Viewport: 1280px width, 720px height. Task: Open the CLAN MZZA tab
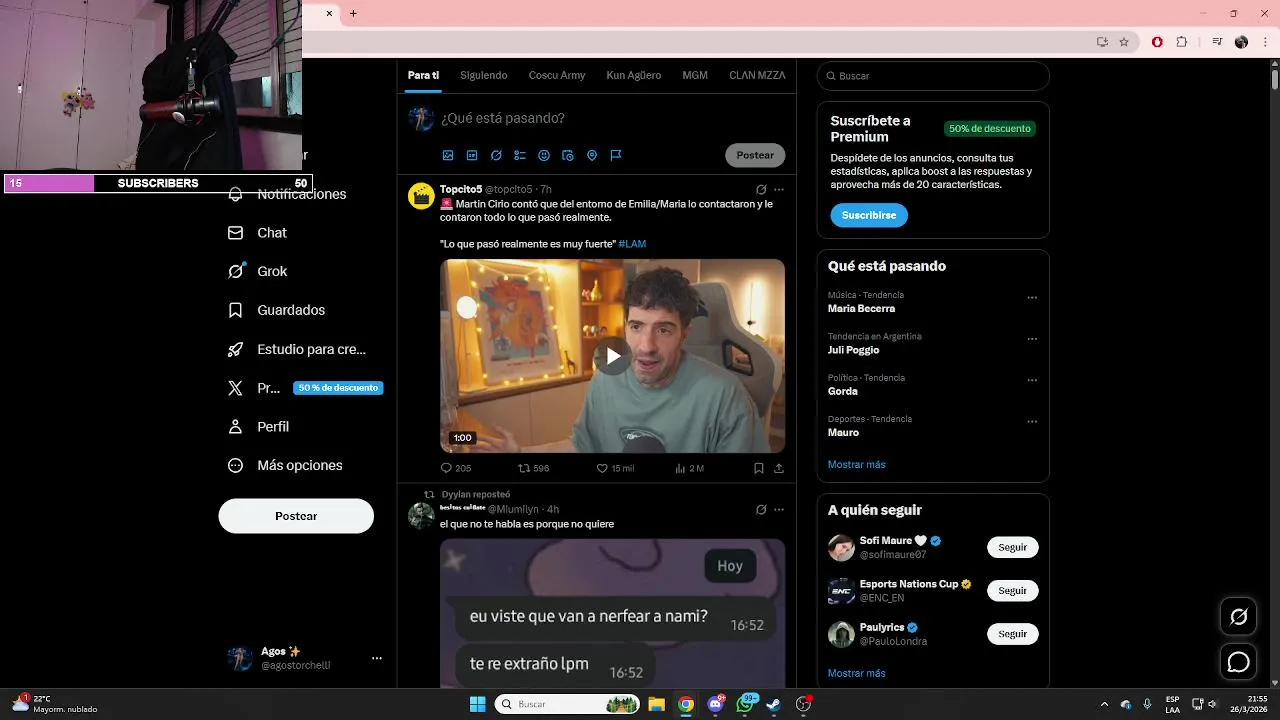757,76
